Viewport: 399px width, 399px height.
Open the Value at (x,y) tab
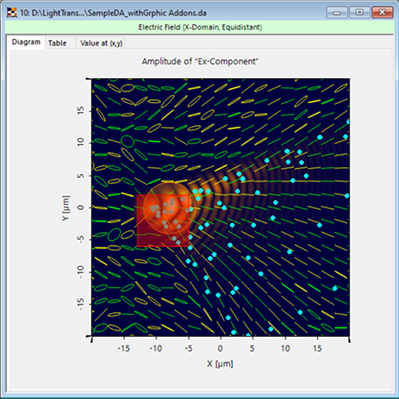pyautogui.click(x=101, y=43)
